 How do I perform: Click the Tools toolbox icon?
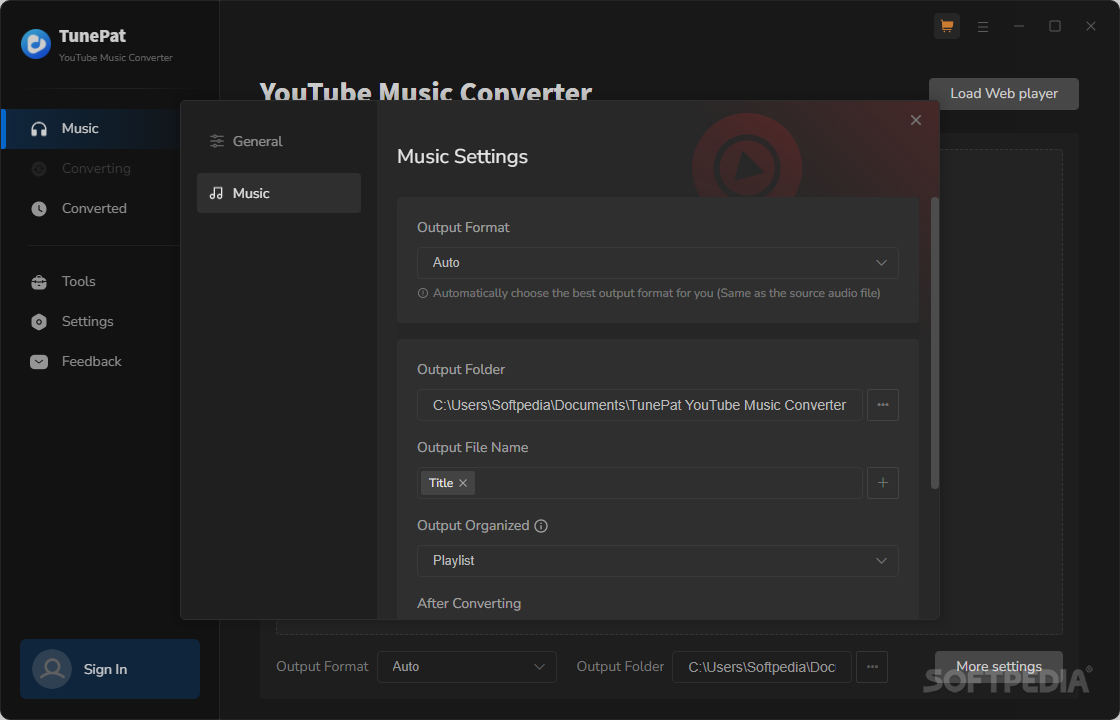tap(39, 281)
